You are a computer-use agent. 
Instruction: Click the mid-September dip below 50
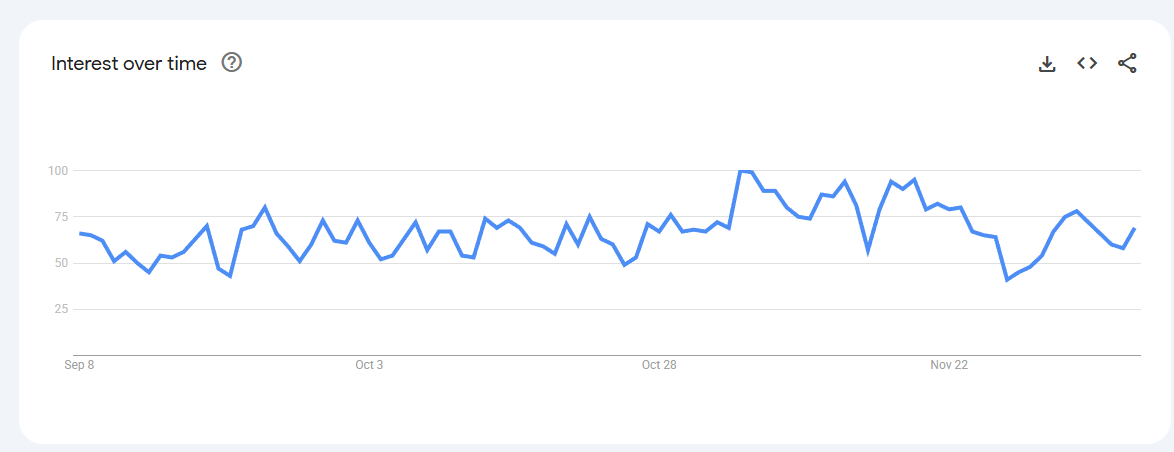click(230, 276)
